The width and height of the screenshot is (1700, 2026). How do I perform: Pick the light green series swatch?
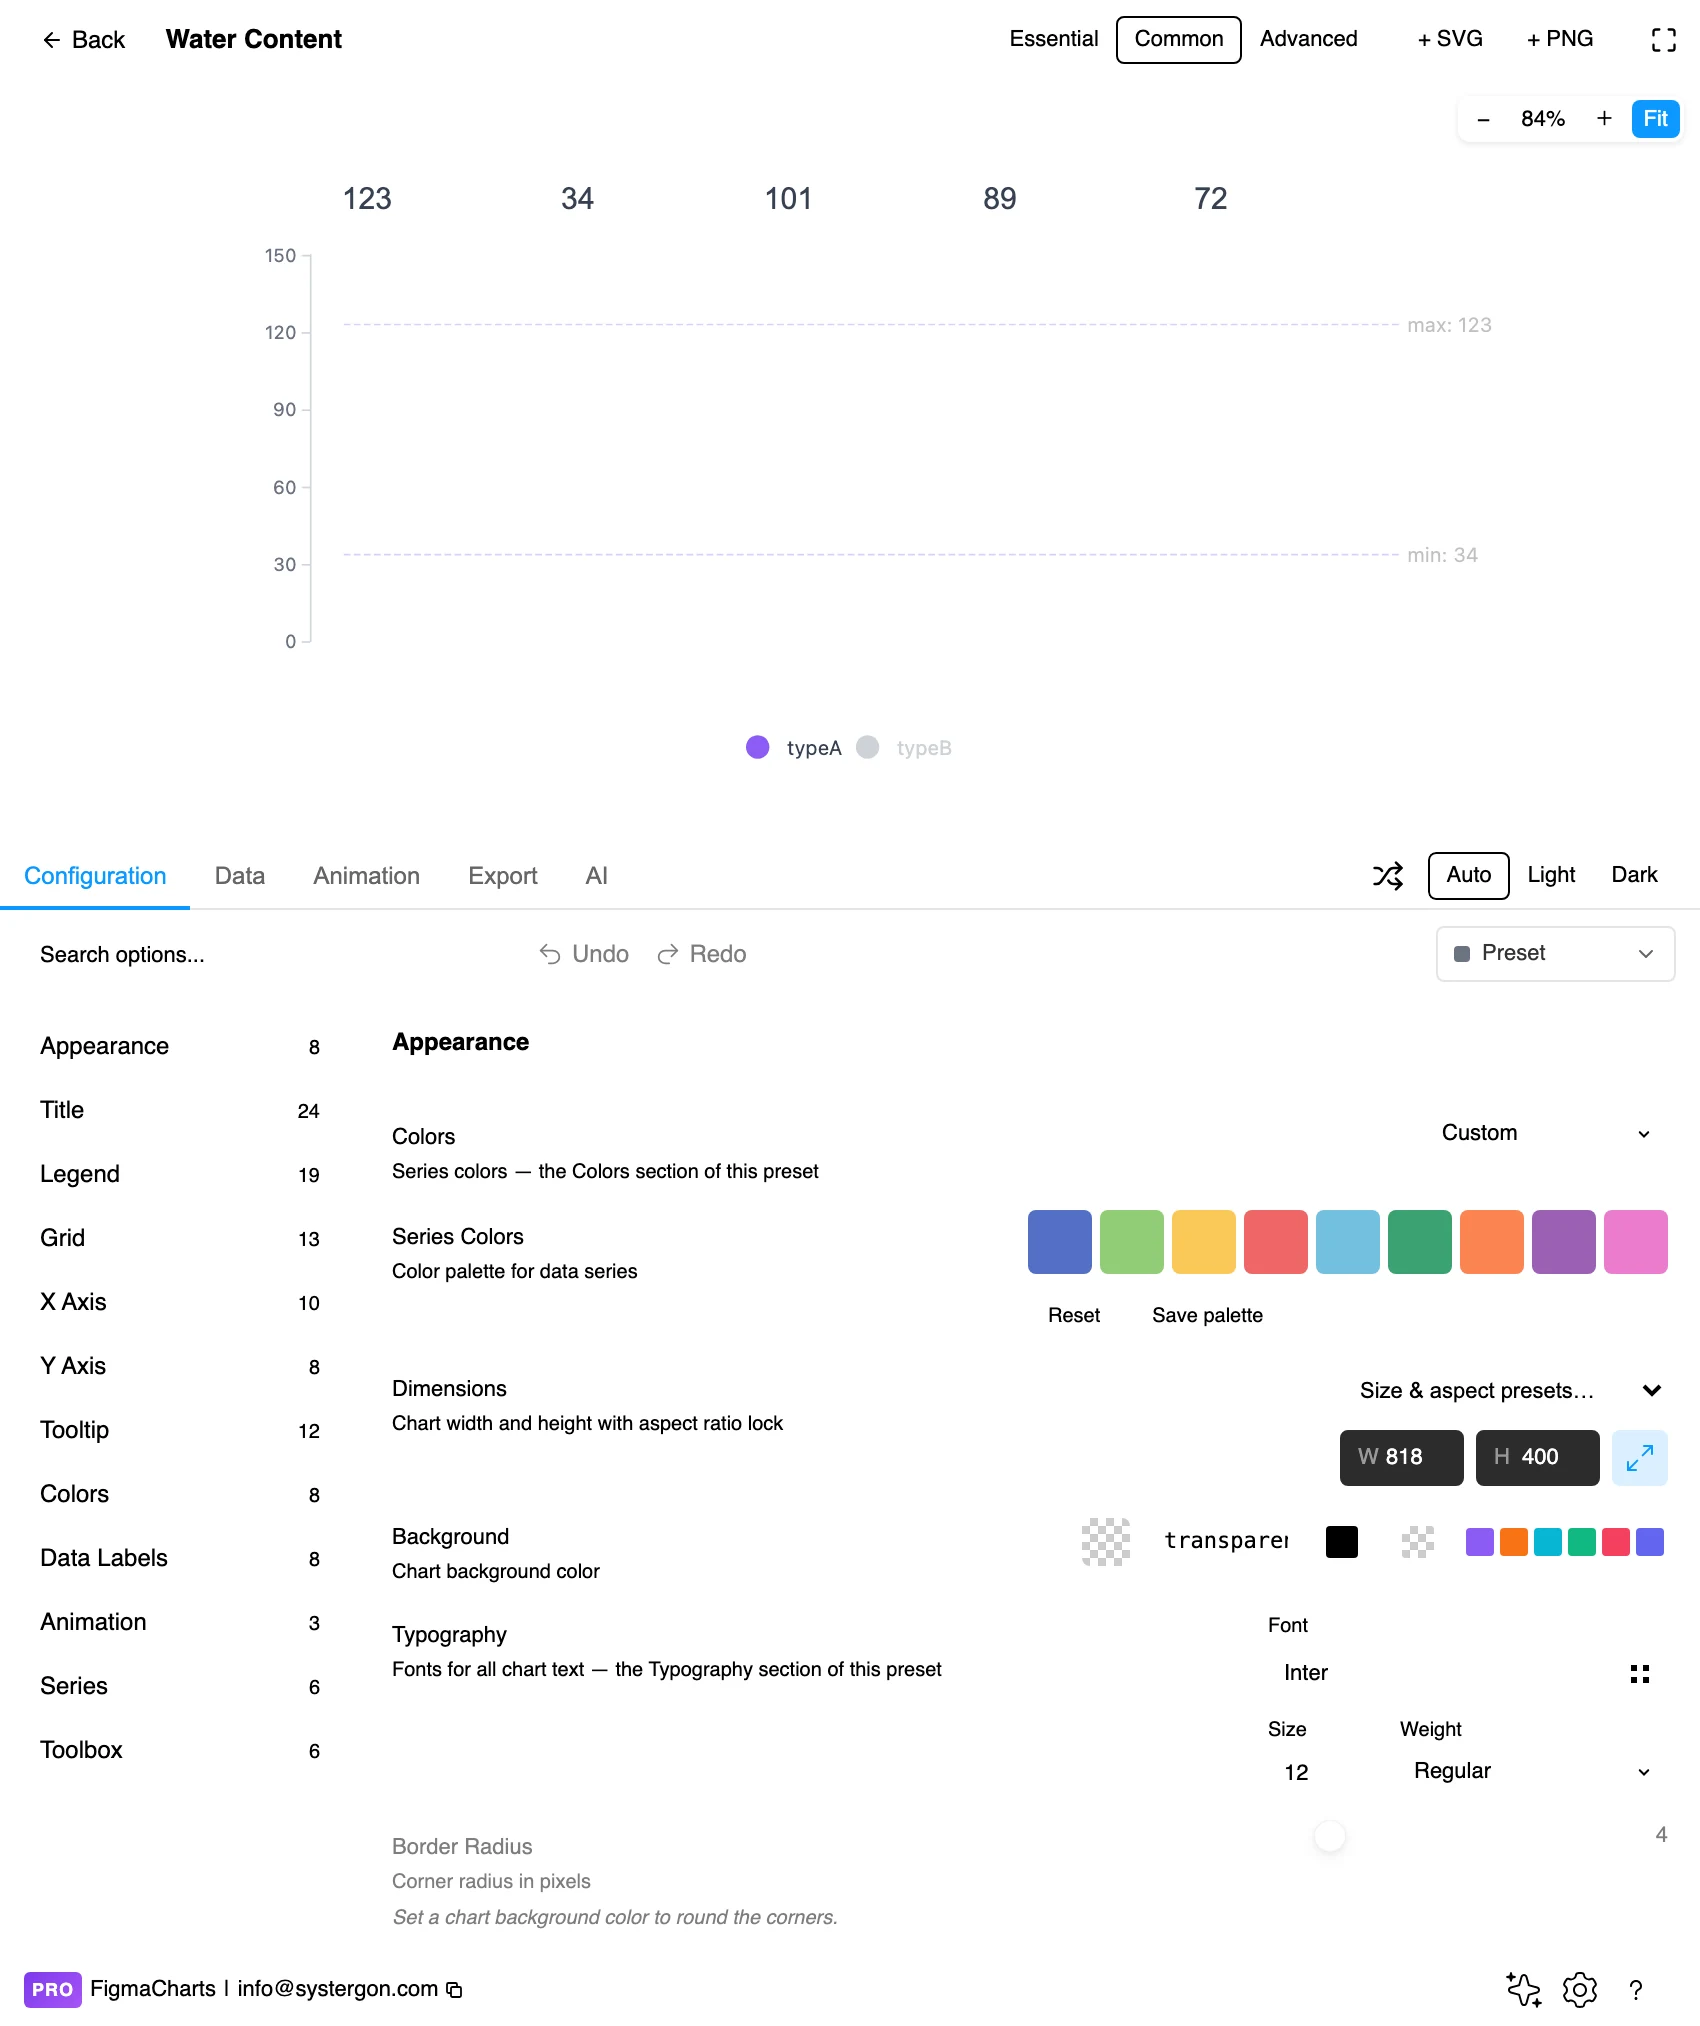point(1132,1242)
